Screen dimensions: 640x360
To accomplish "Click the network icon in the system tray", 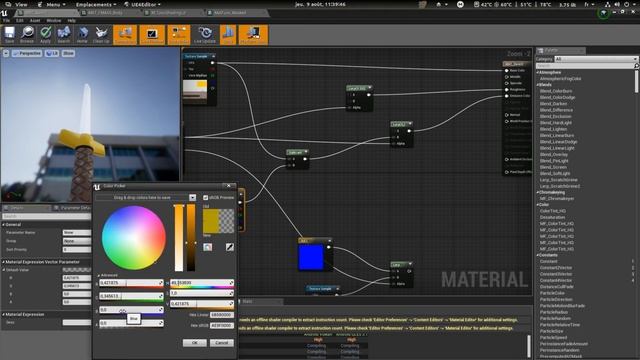I will click(607, 4).
